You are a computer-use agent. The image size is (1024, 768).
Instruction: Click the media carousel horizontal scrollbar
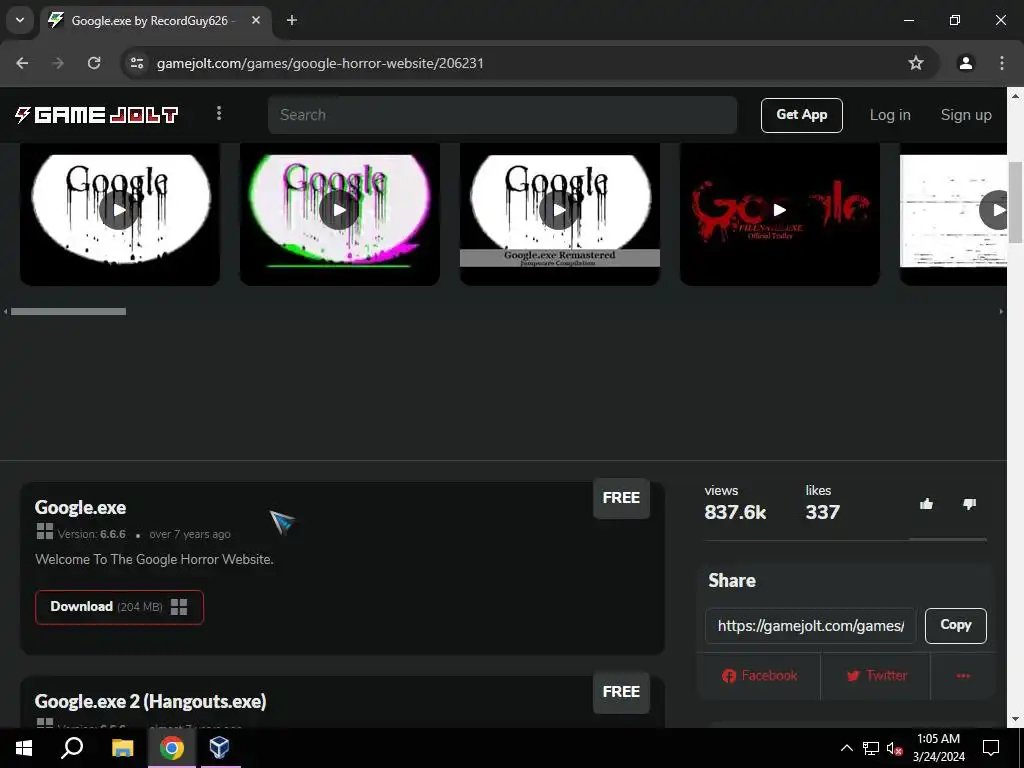pyautogui.click(x=69, y=312)
